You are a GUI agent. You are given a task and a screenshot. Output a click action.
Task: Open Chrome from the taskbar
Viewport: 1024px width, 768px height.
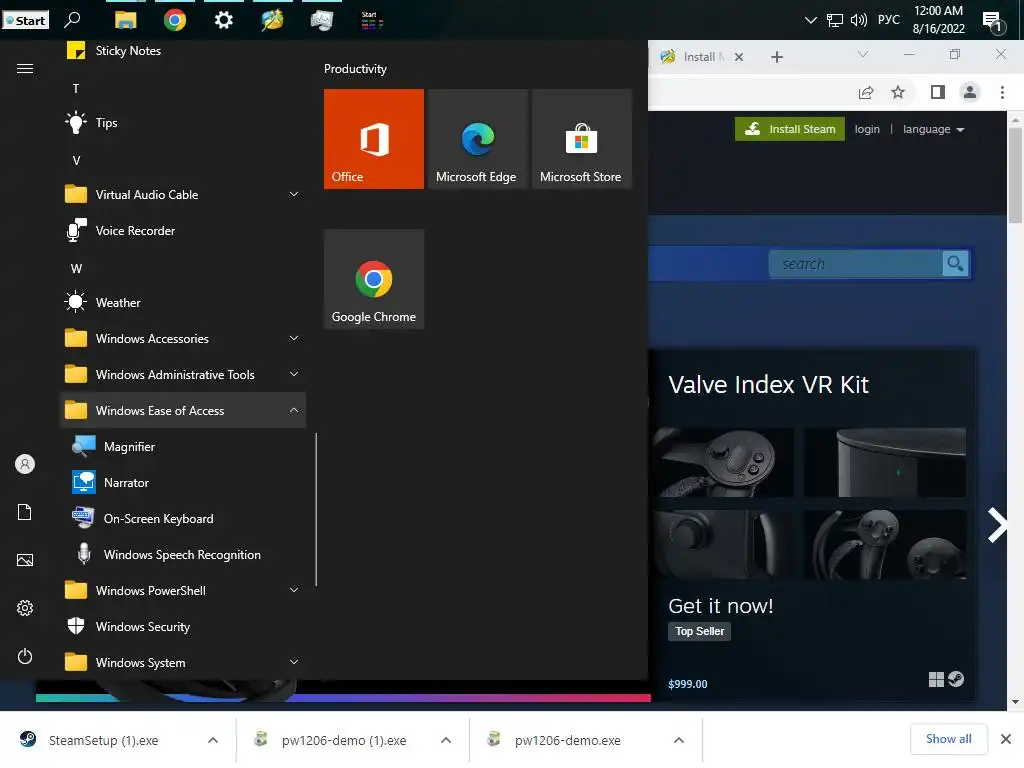tap(174, 20)
